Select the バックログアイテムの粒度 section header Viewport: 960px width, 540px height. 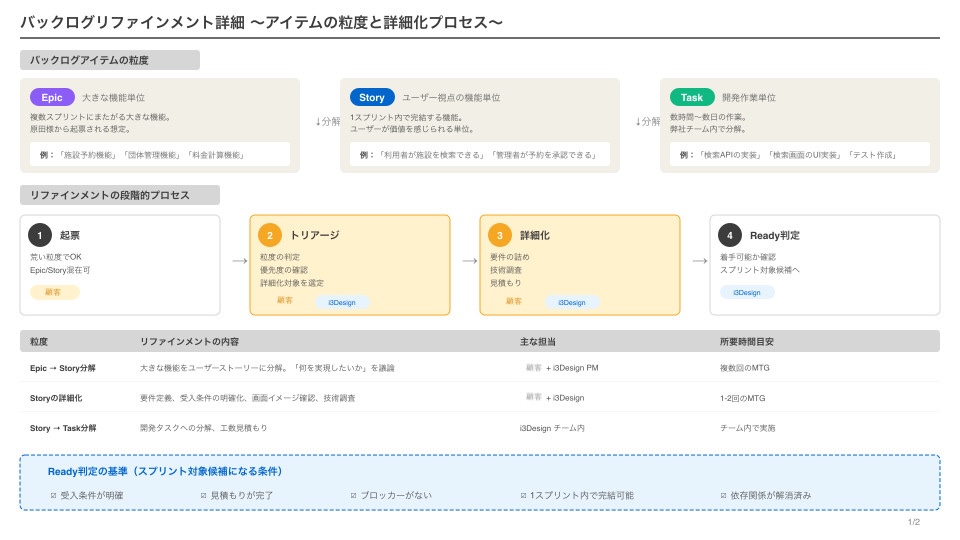click(110, 60)
